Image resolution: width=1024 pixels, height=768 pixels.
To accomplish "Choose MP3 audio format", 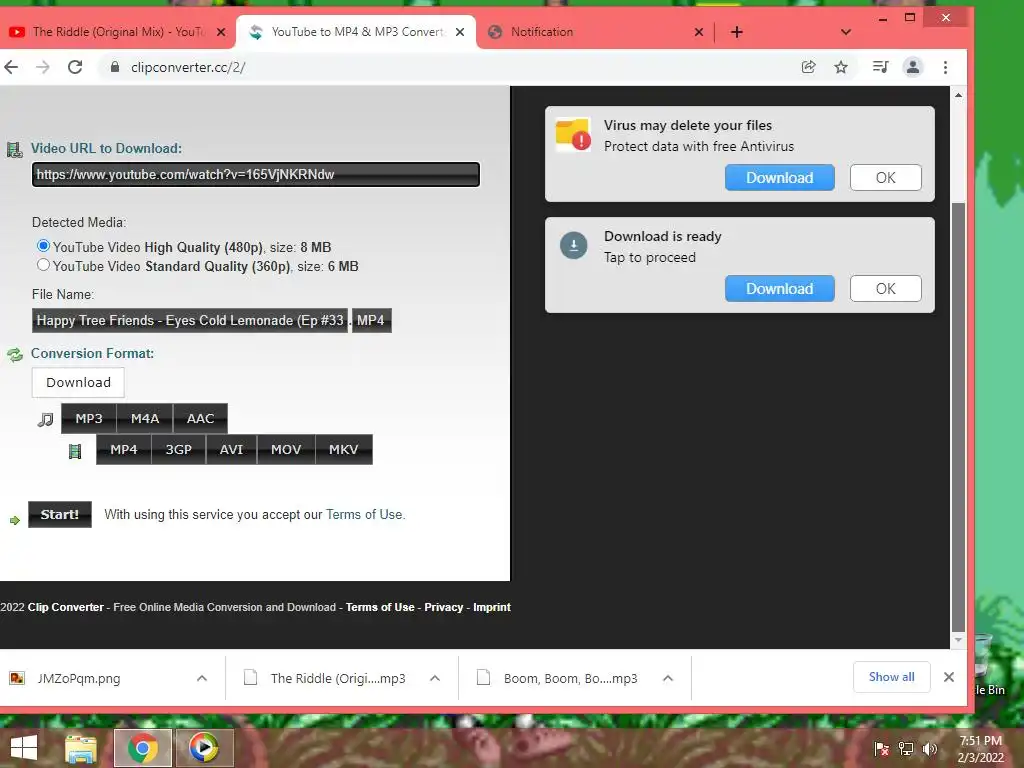I will click(89, 419).
